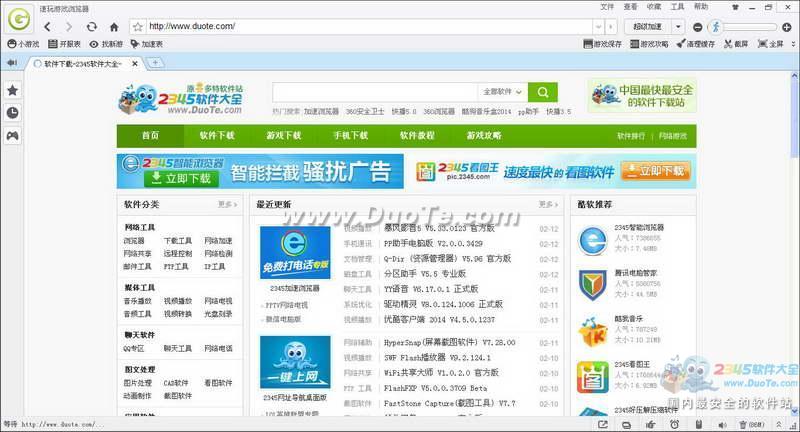Click the 立即下载 button in browser banner
The image size is (800, 432).
[x=182, y=178]
